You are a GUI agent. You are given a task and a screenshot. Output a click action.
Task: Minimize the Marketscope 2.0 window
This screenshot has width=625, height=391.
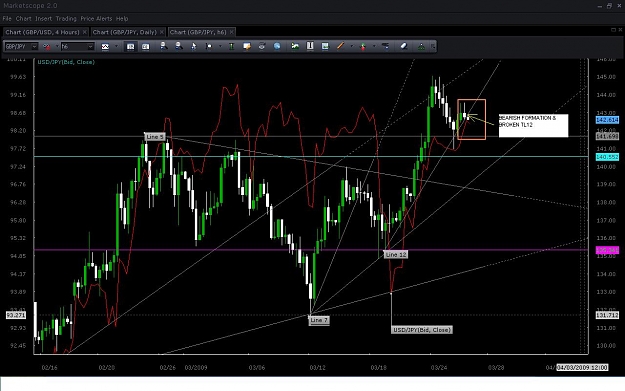tap(600, 6)
